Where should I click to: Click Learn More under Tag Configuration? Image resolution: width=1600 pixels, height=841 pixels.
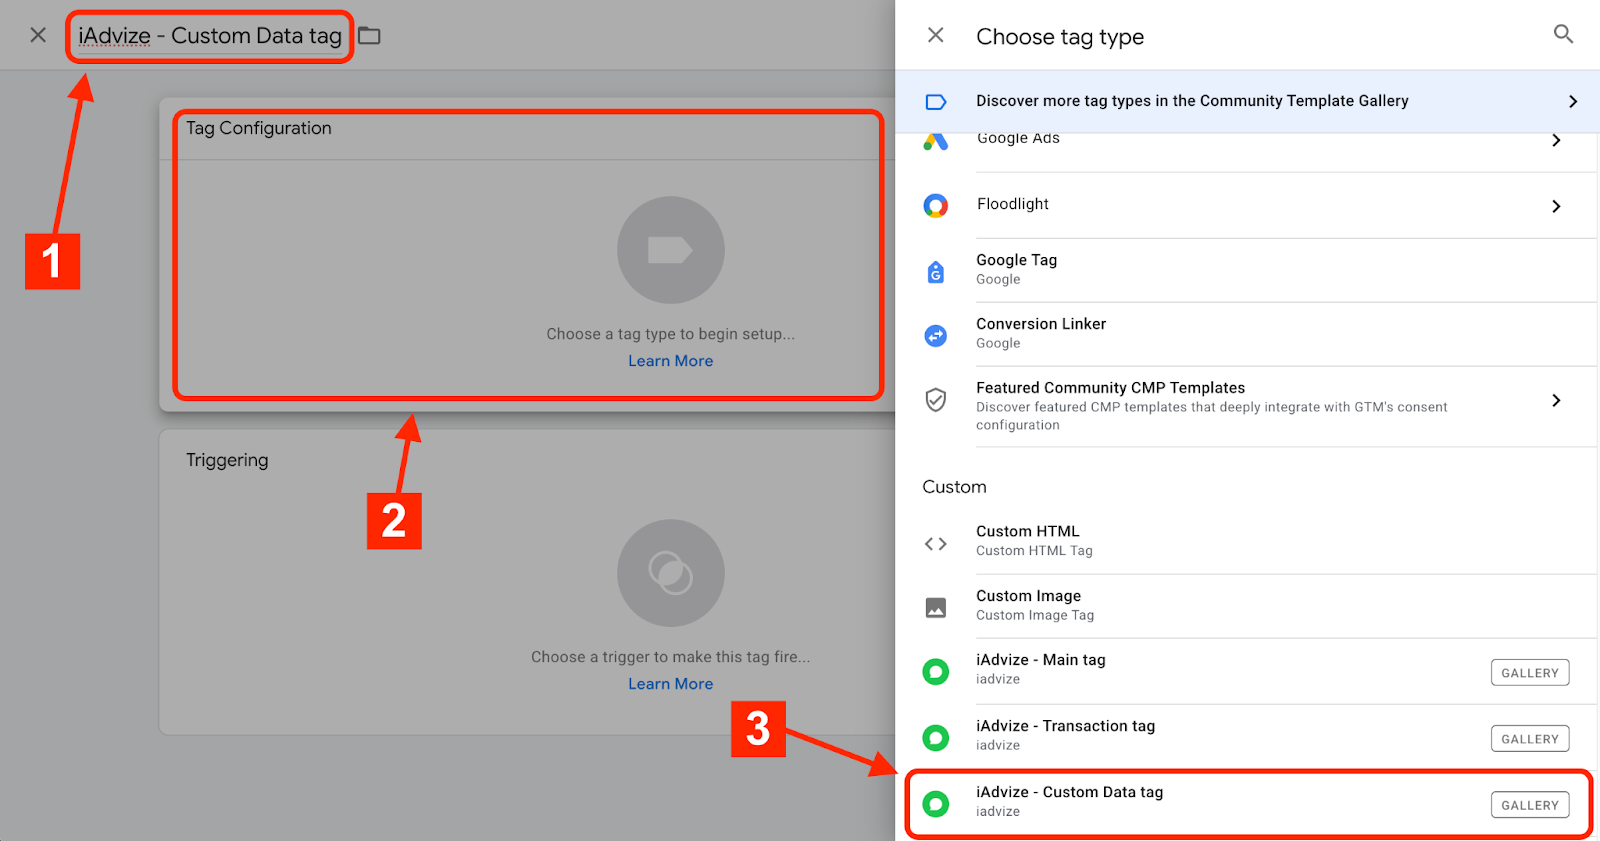coord(670,361)
